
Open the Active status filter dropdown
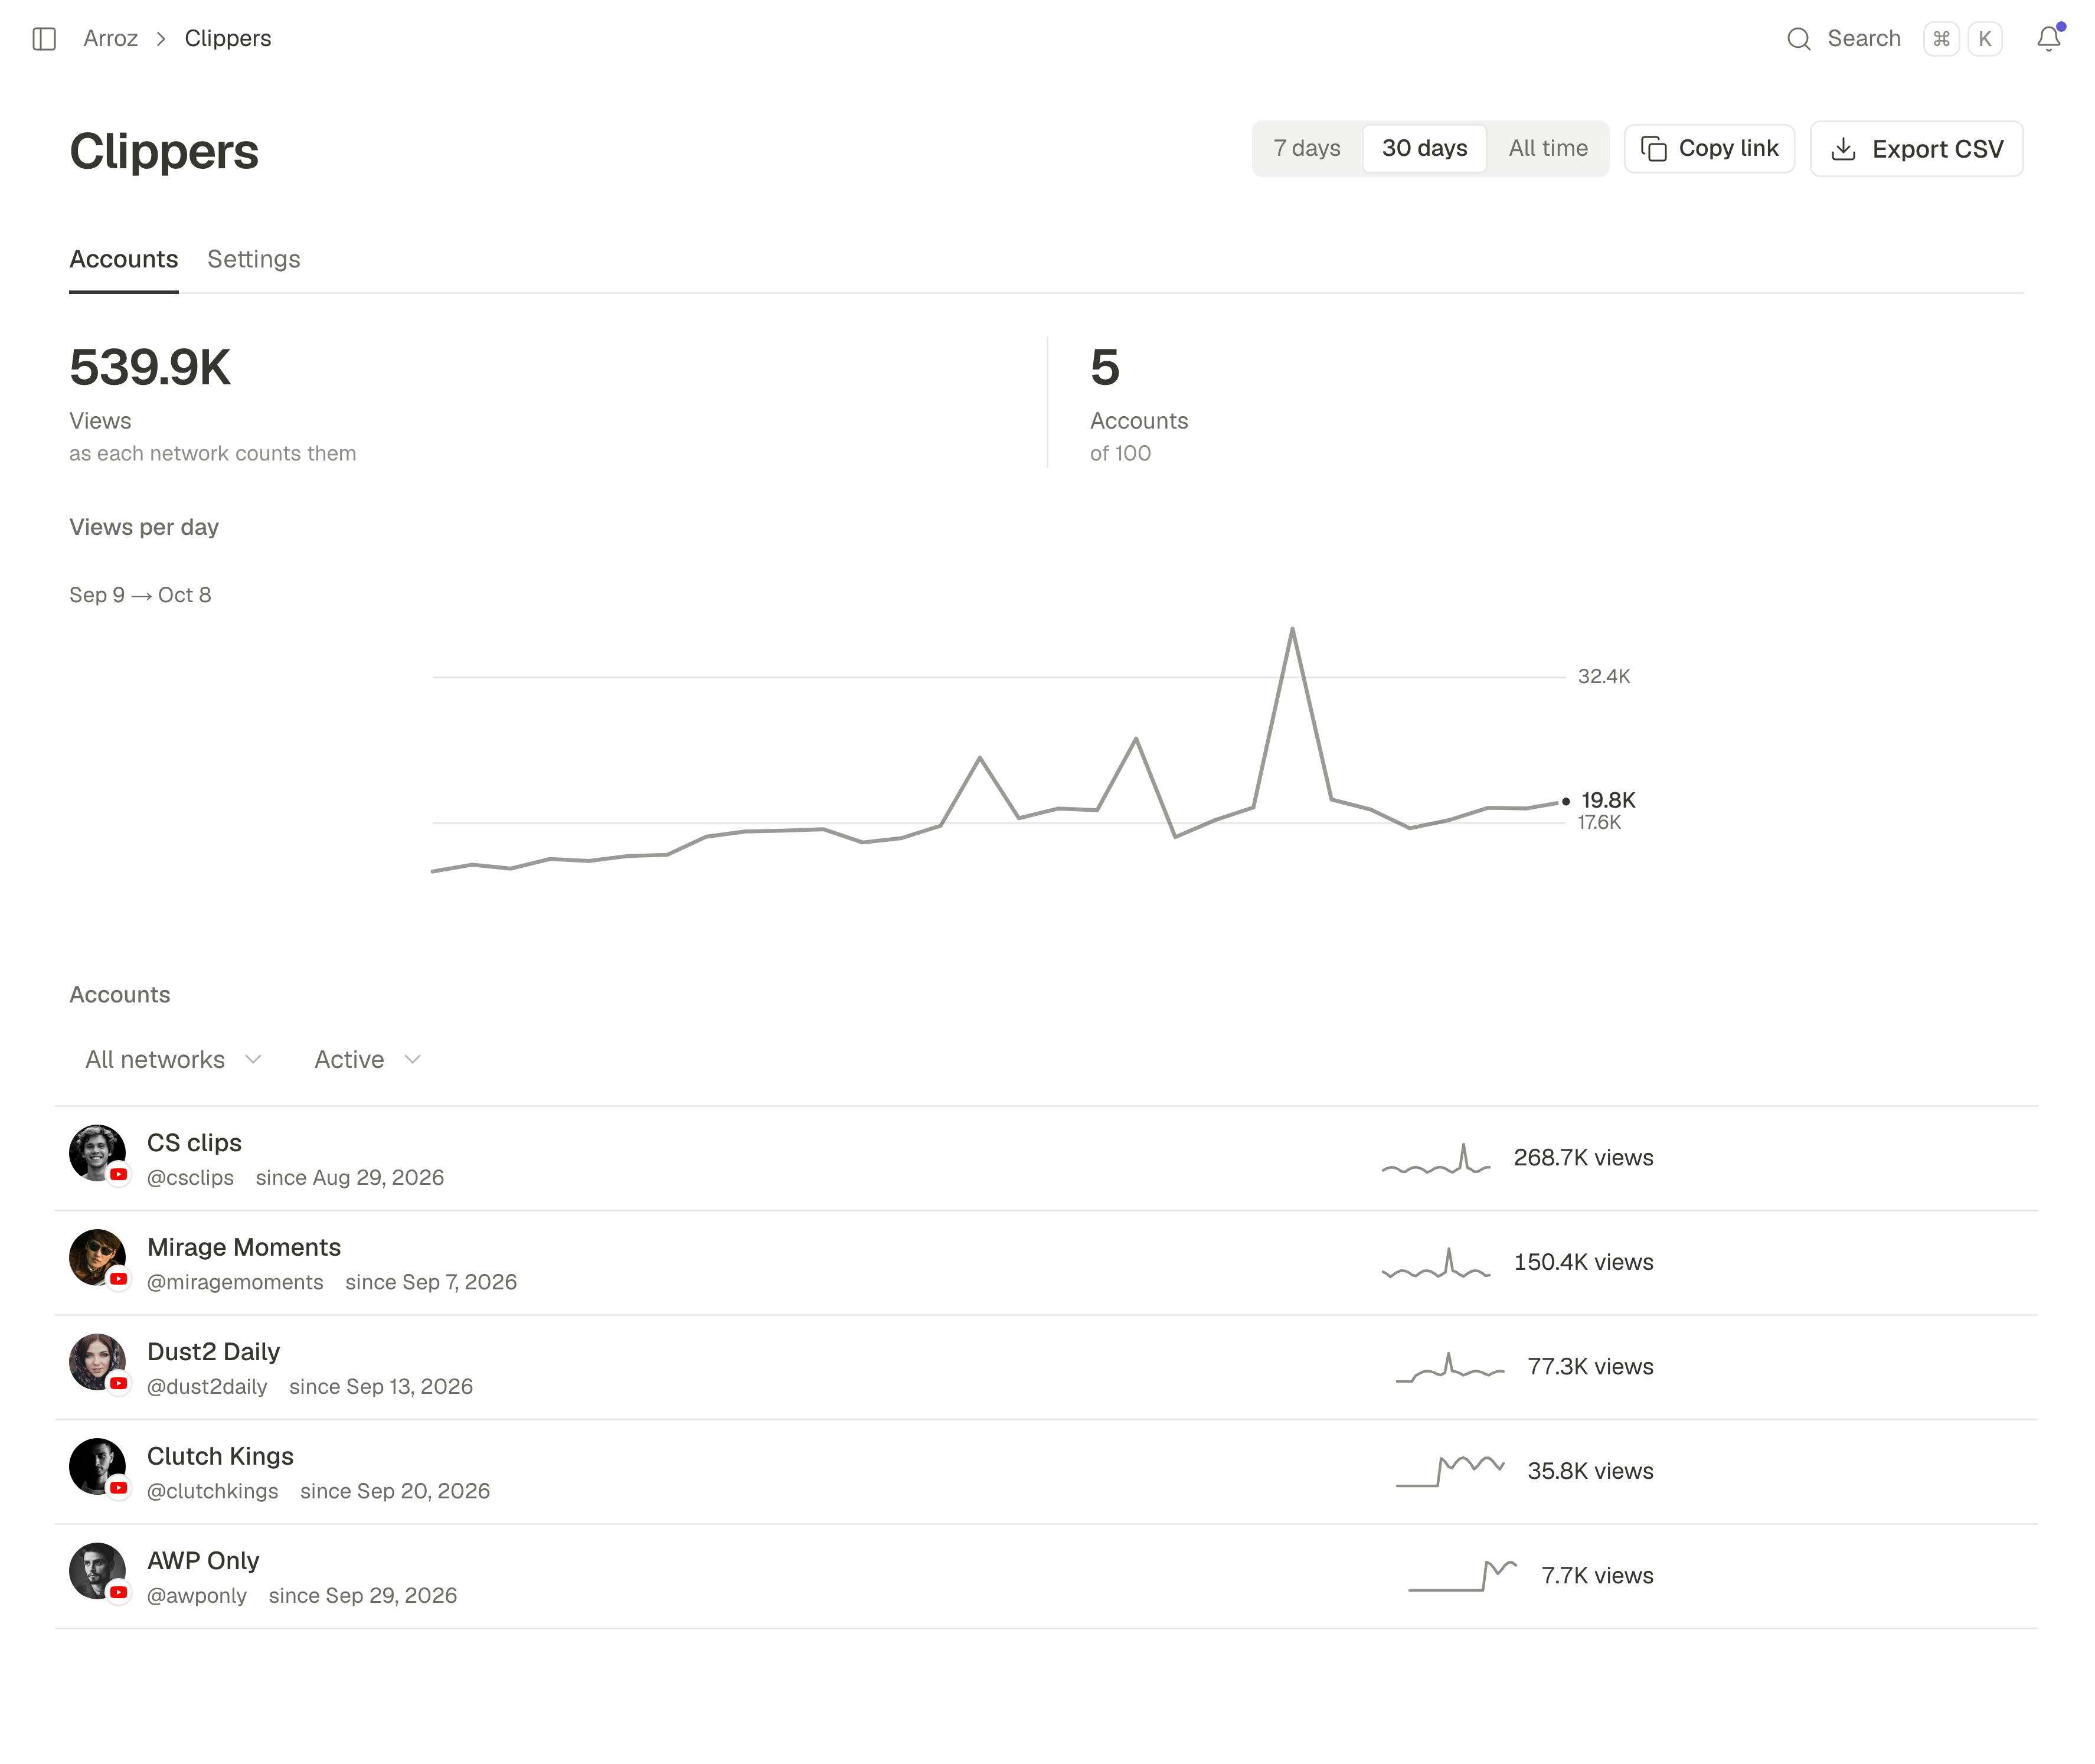coord(367,1059)
